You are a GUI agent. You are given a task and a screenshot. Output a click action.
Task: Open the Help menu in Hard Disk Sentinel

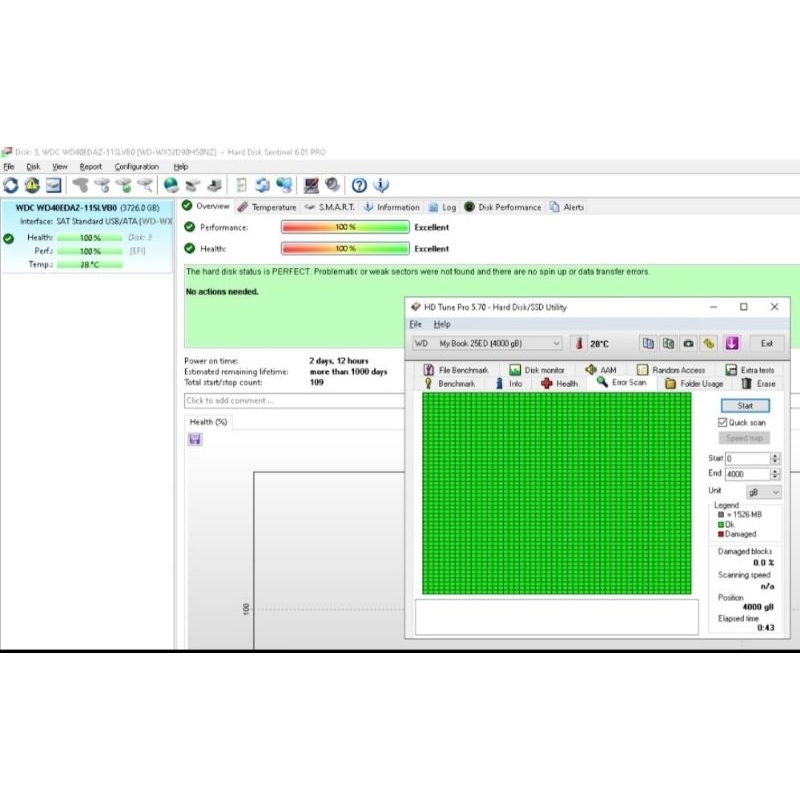coord(181,167)
